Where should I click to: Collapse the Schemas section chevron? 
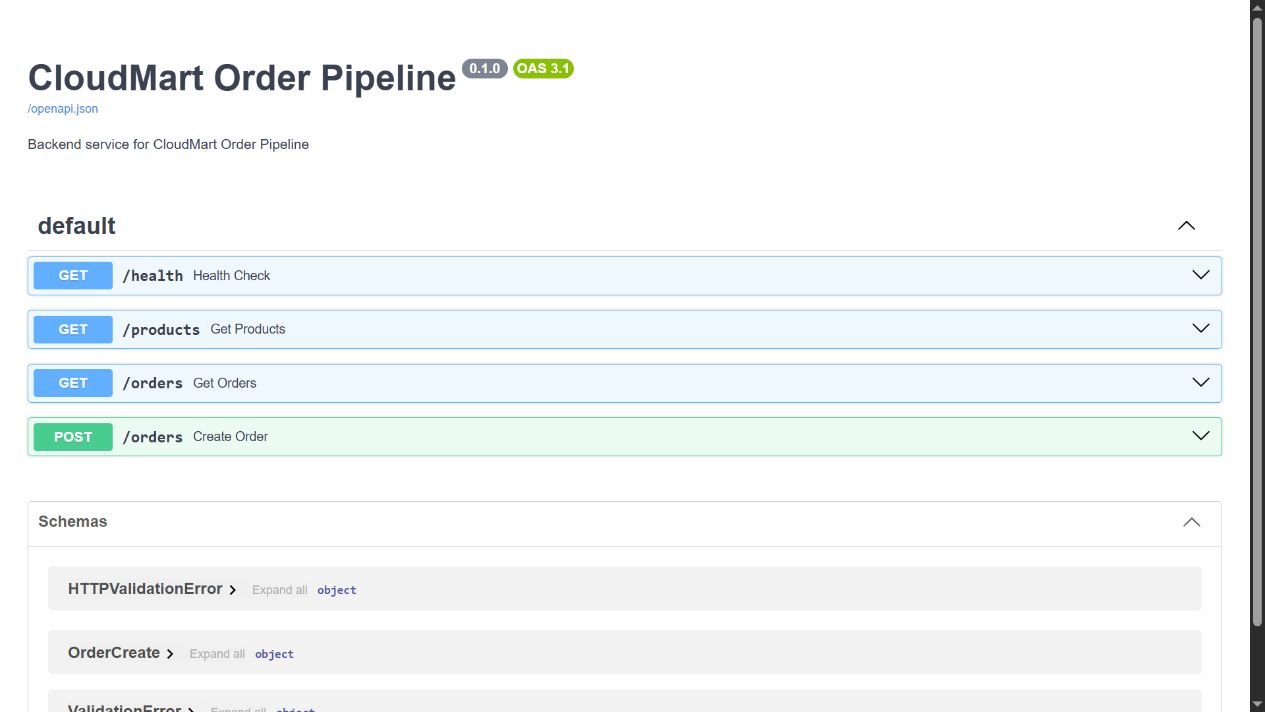[x=1191, y=522]
